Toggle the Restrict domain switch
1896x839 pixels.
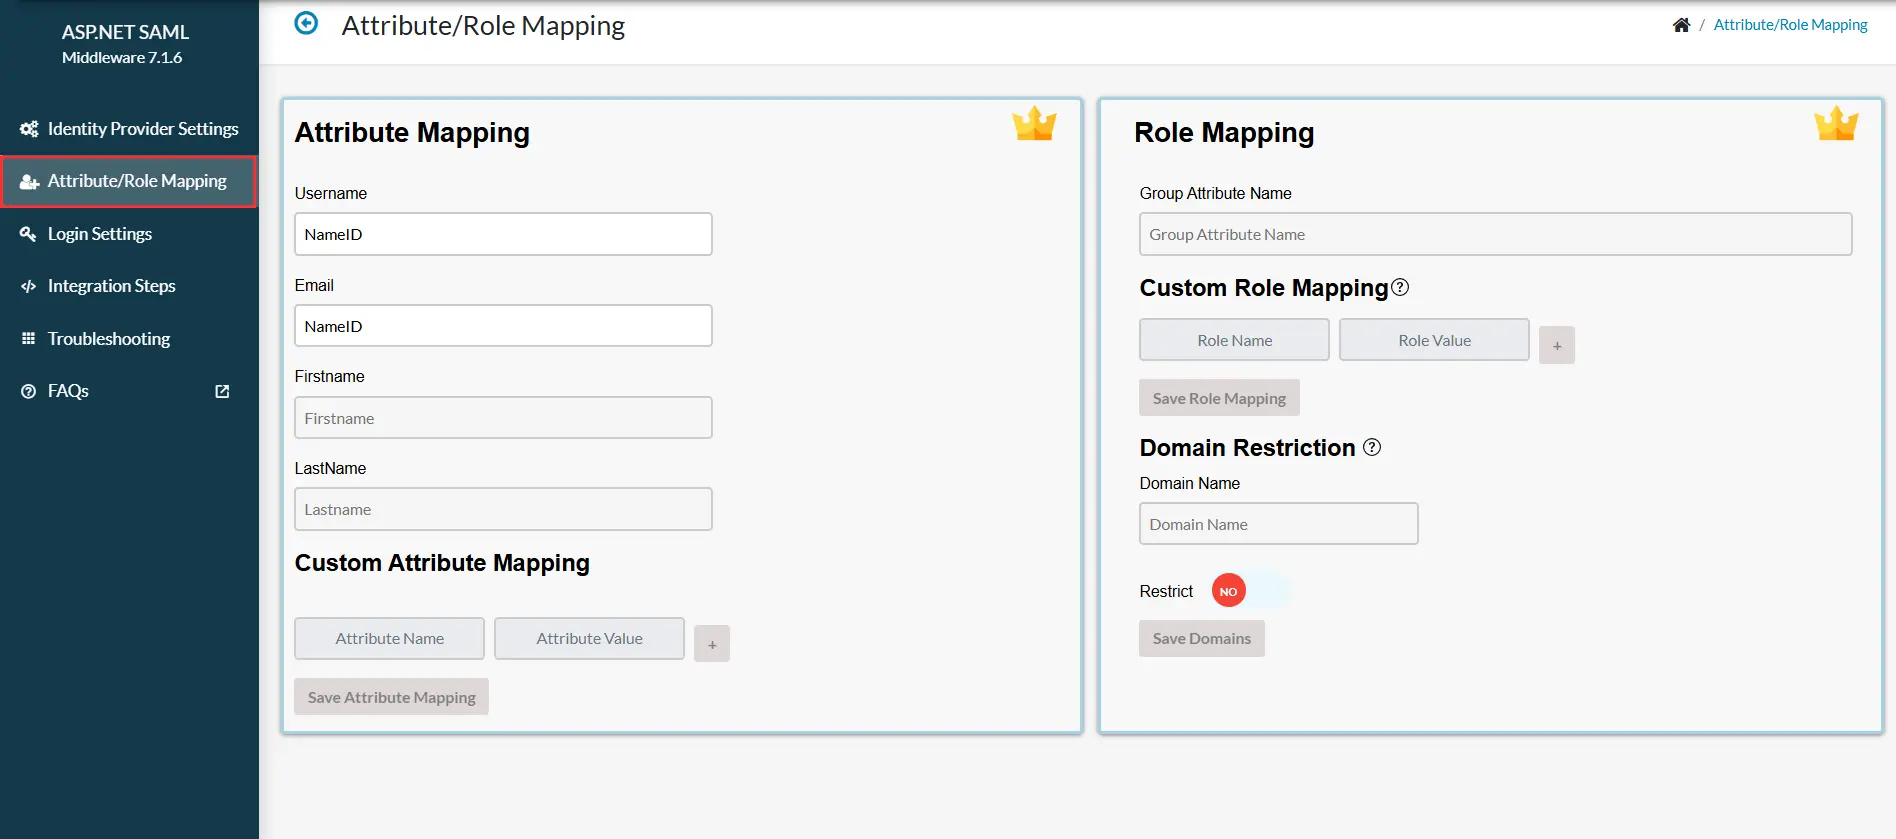1250,591
